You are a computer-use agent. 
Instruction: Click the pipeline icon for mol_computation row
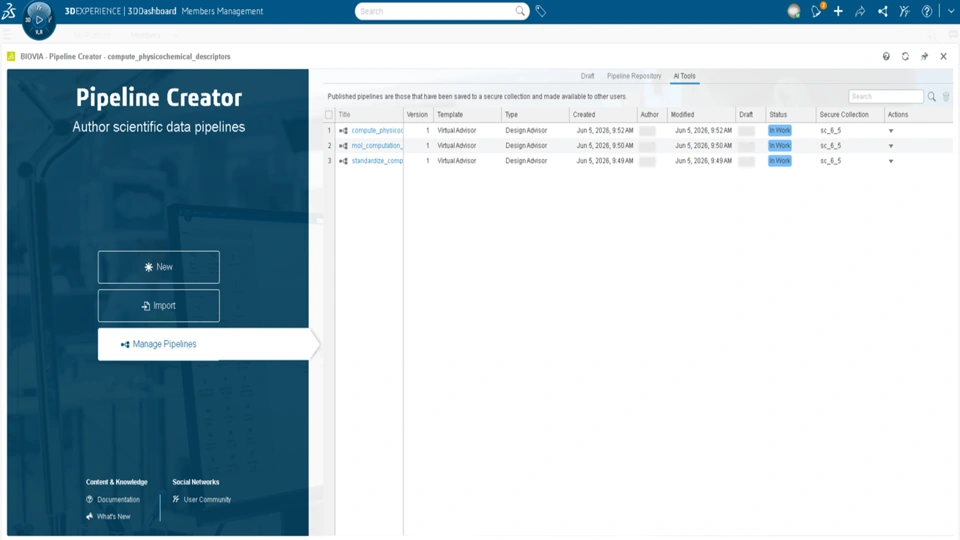pyautogui.click(x=343, y=146)
